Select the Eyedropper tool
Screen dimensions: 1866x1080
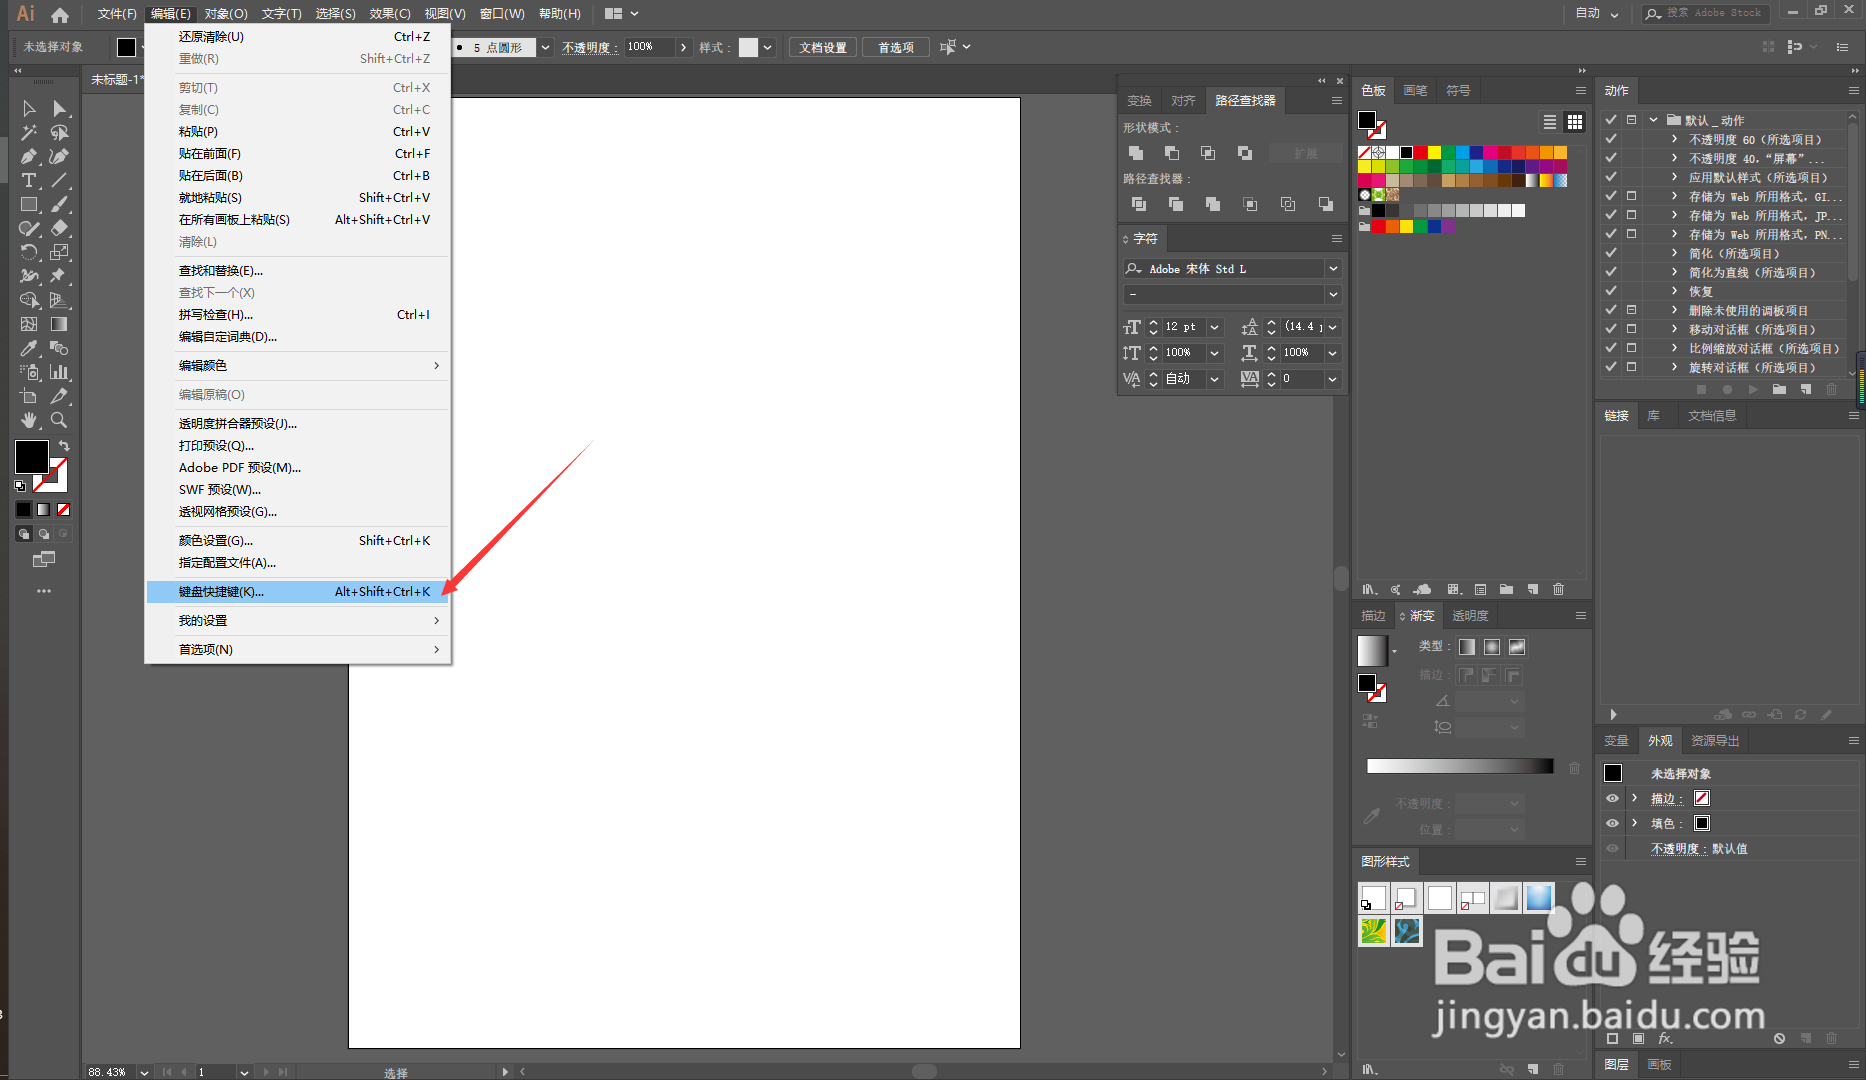pos(29,348)
